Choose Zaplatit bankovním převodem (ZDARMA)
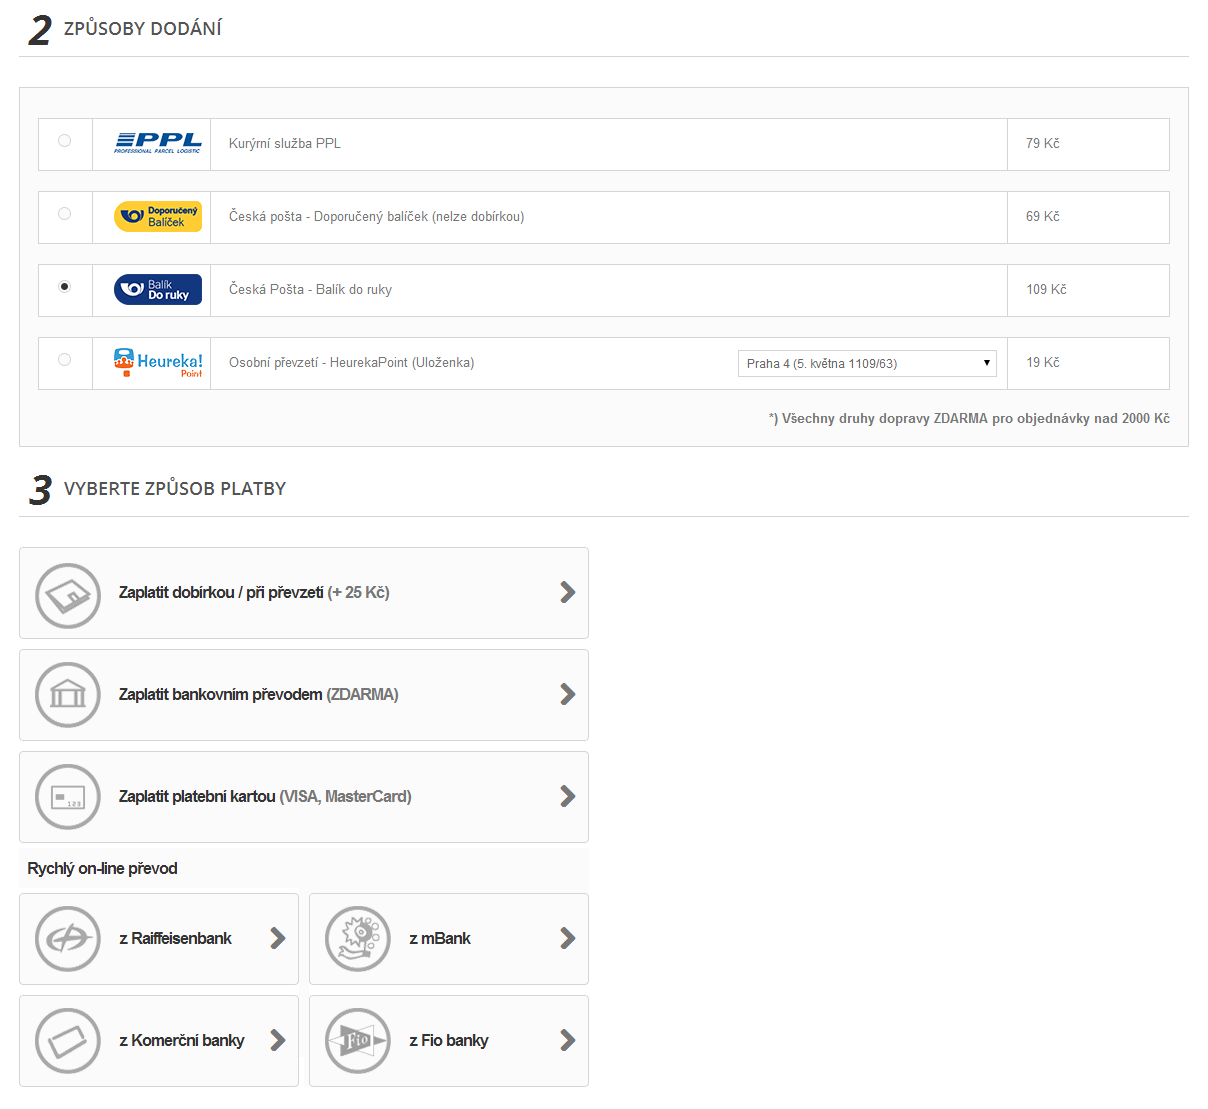The height and width of the screenshot is (1109, 1208). [304, 695]
